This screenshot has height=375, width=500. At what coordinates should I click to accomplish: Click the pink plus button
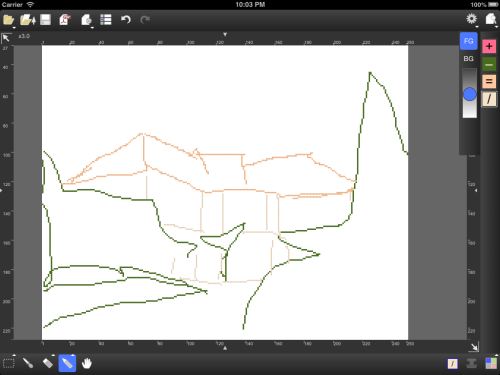(489, 46)
